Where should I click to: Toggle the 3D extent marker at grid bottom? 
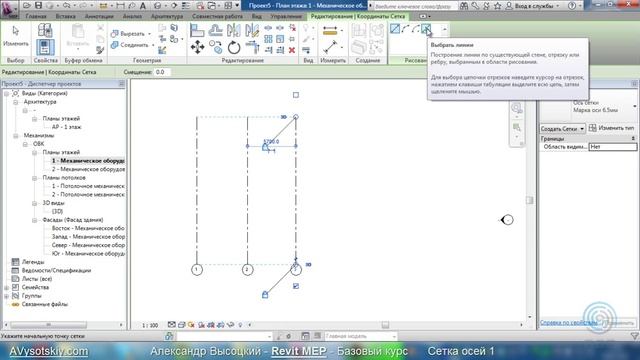tap(309, 264)
